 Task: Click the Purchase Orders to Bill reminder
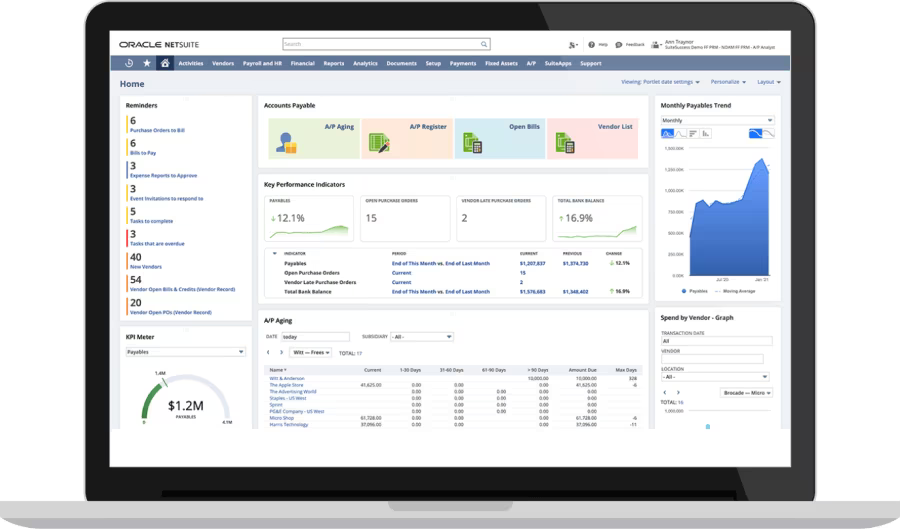pyautogui.click(x=156, y=128)
